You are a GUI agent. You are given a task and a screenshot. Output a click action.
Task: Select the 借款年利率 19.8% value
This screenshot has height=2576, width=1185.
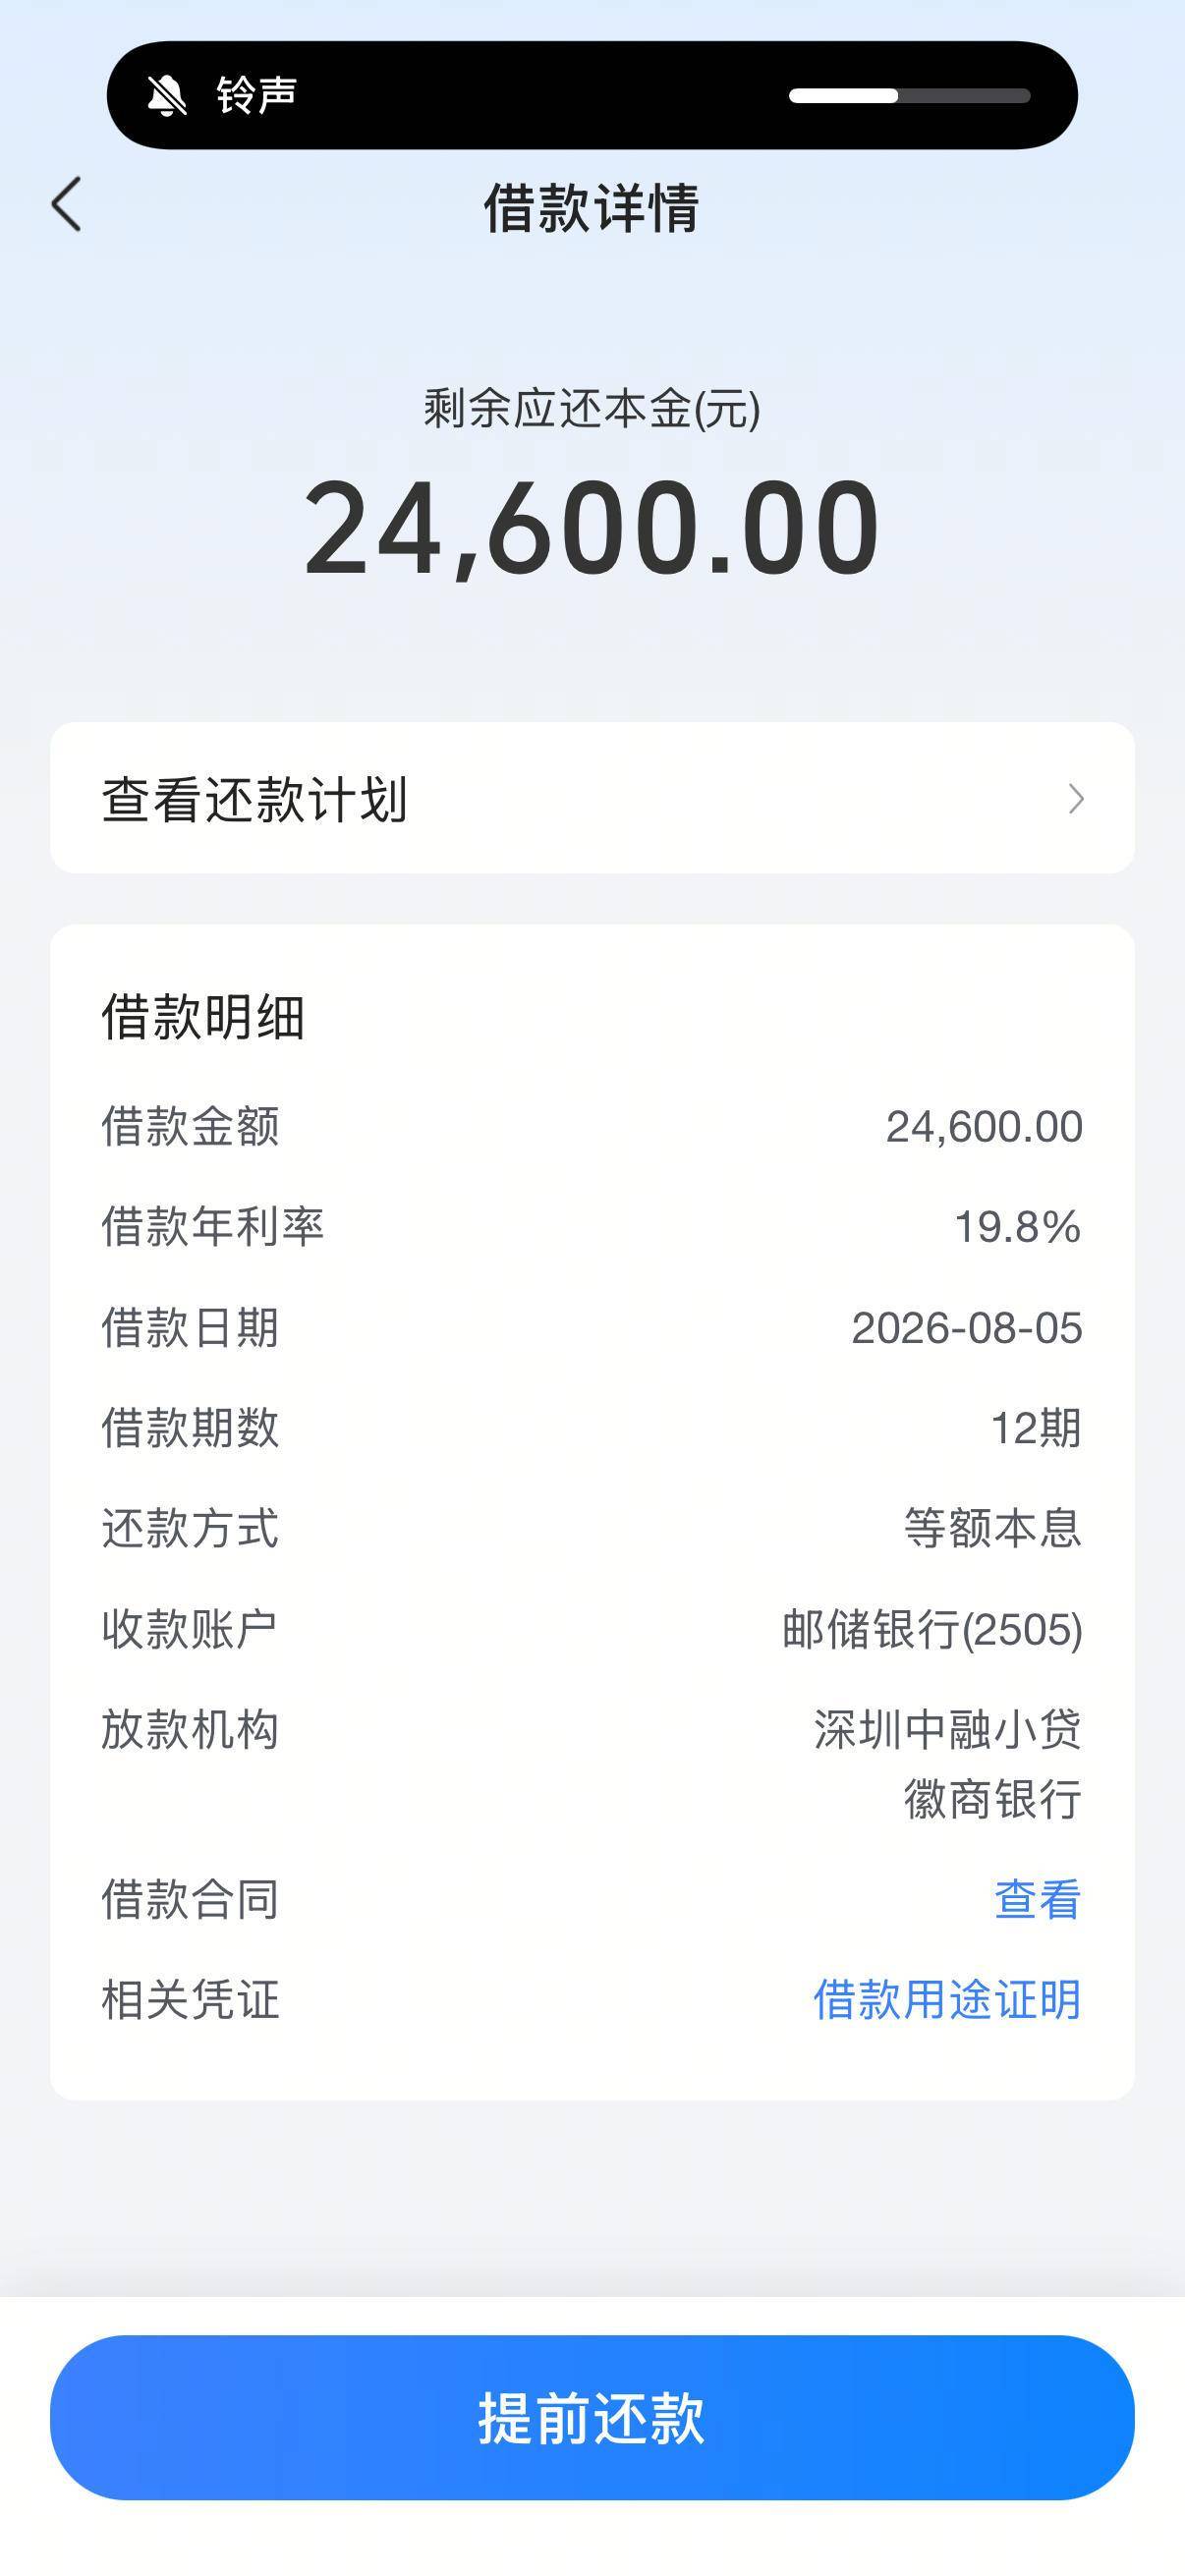(x=1017, y=1227)
